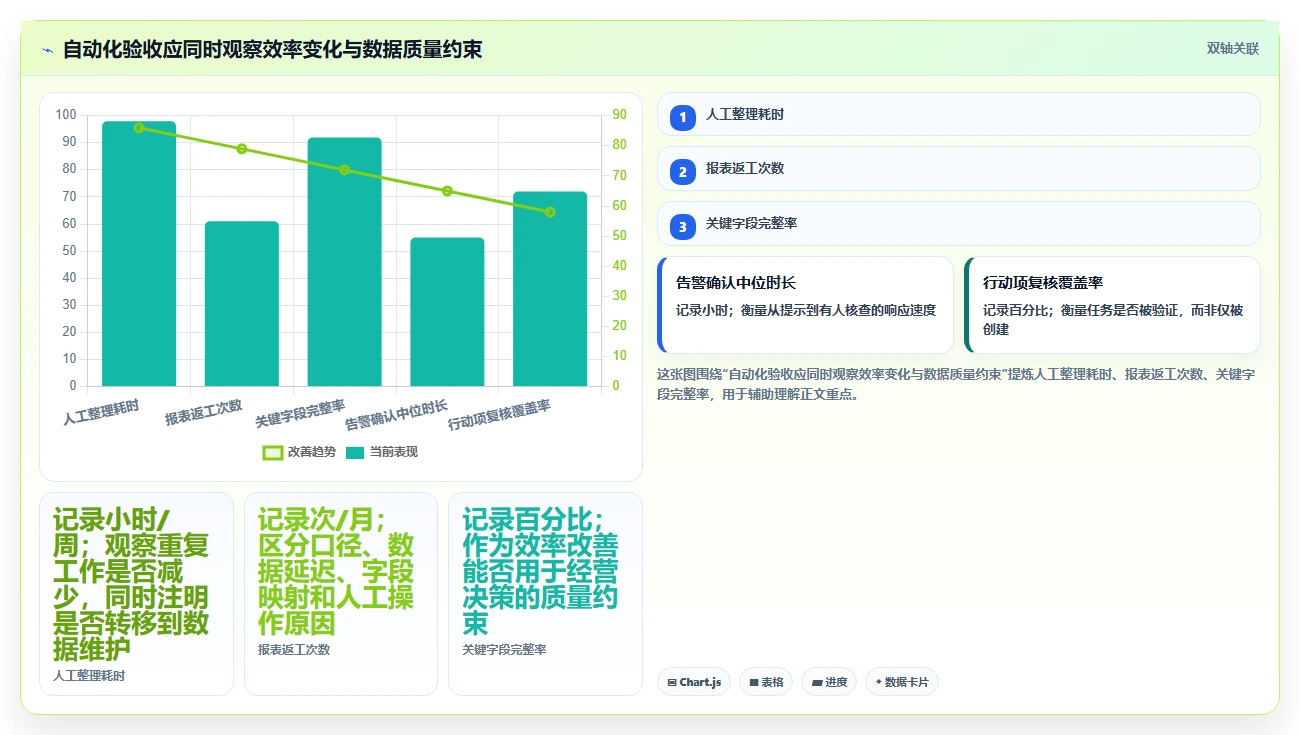Click the 表格 tag
1300x735 pixels.
[x=766, y=682]
